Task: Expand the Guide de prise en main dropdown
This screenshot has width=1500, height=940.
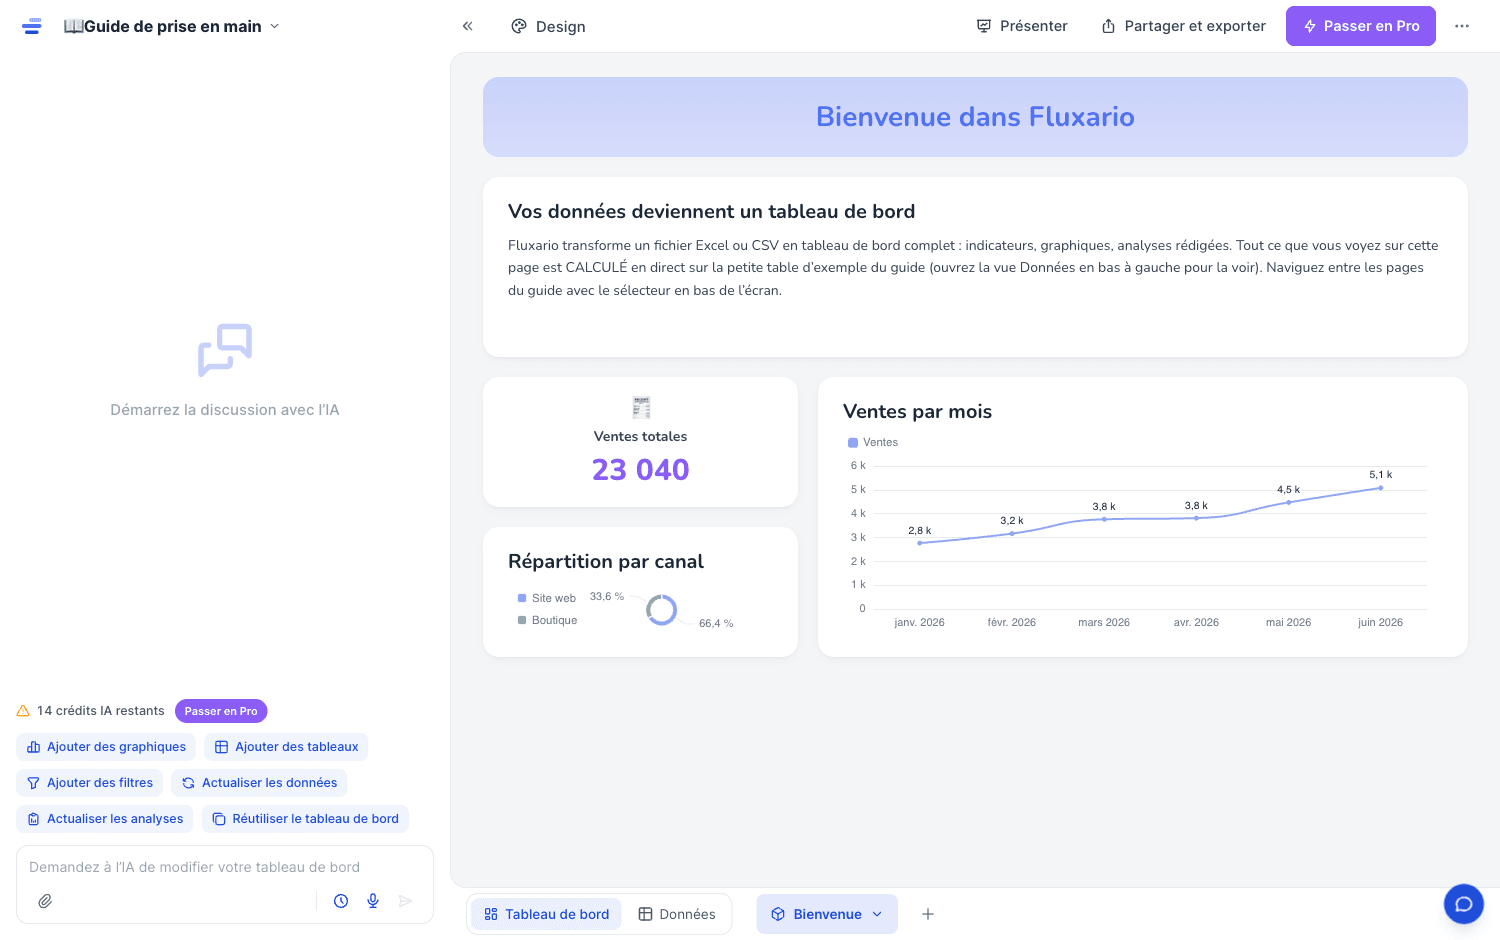Action: 172,26
